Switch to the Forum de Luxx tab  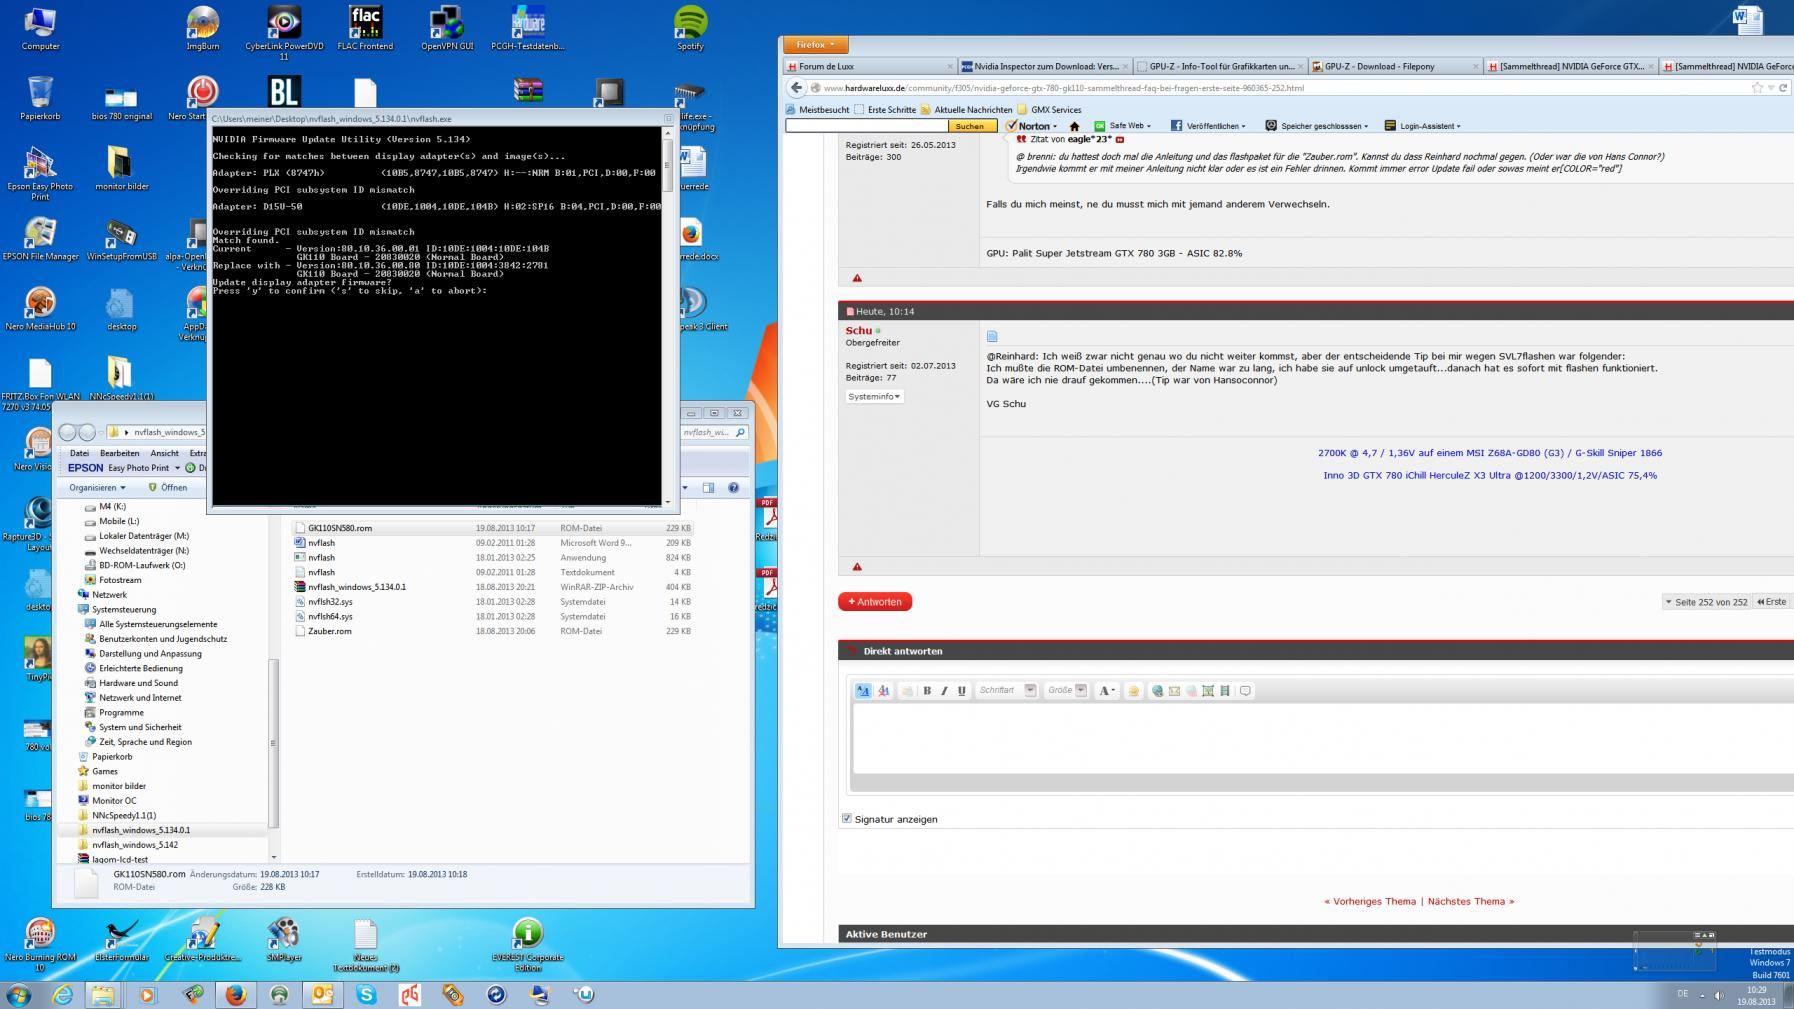coord(869,67)
